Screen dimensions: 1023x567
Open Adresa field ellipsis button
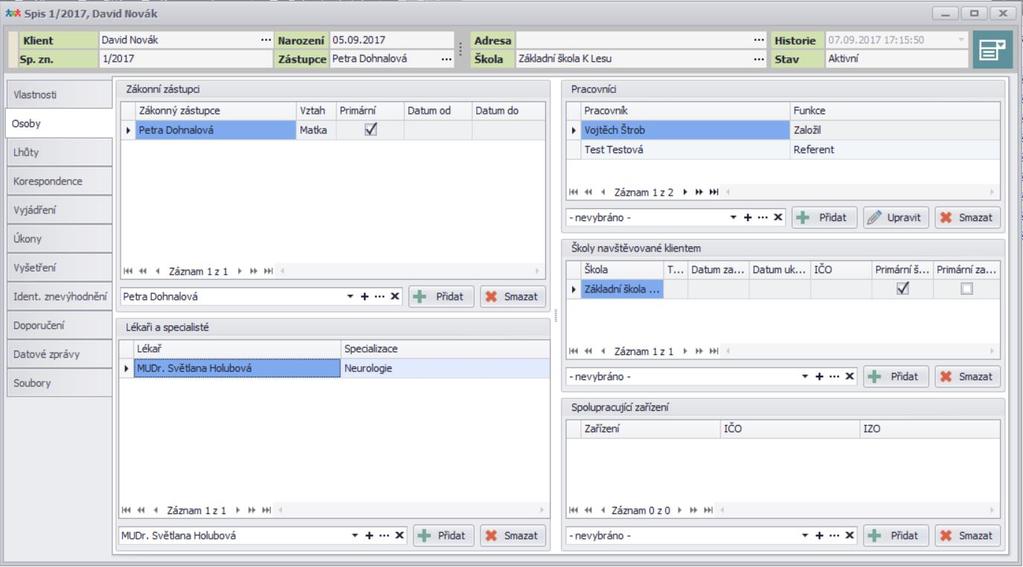click(758, 40)
